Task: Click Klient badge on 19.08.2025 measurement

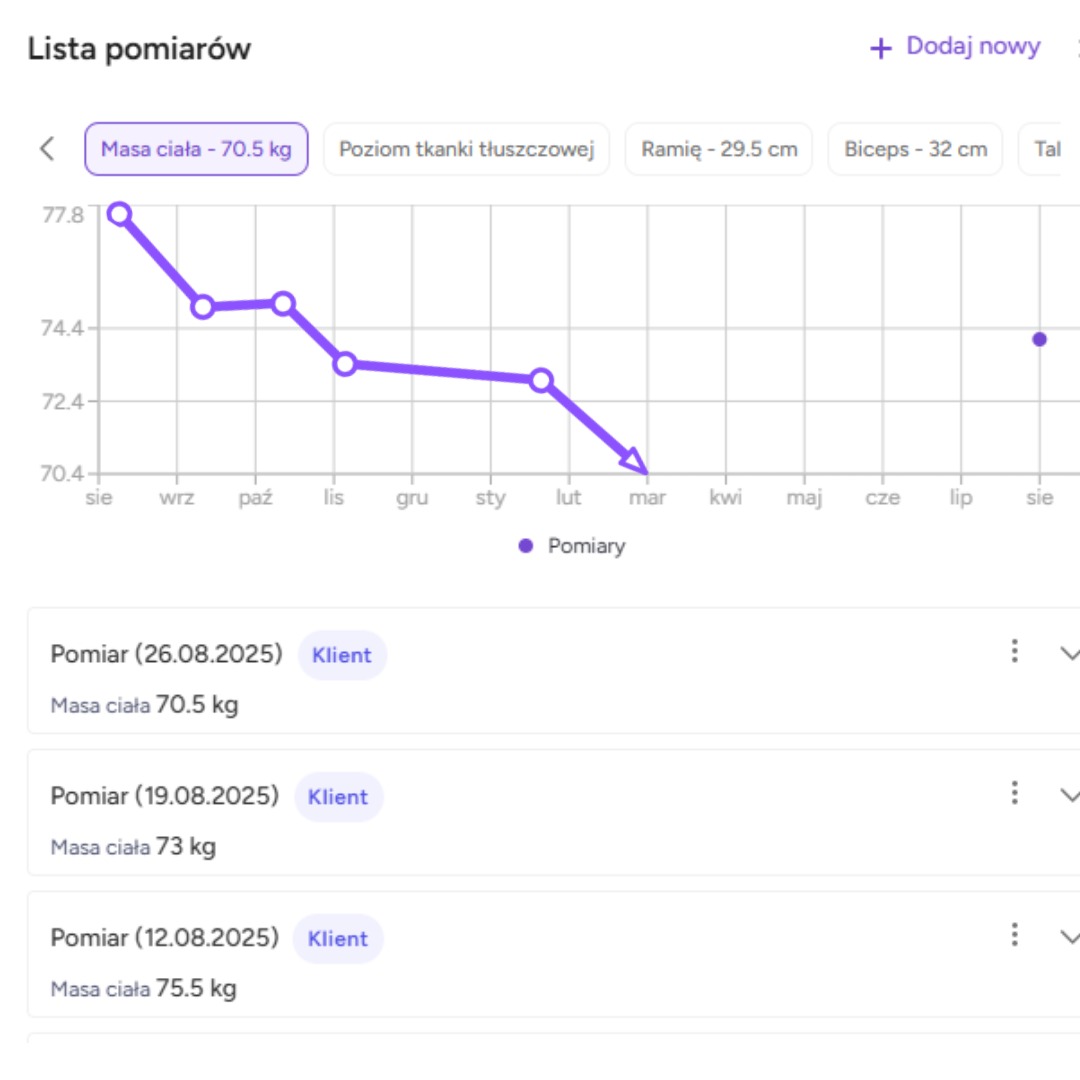Action: pos(338,798)
